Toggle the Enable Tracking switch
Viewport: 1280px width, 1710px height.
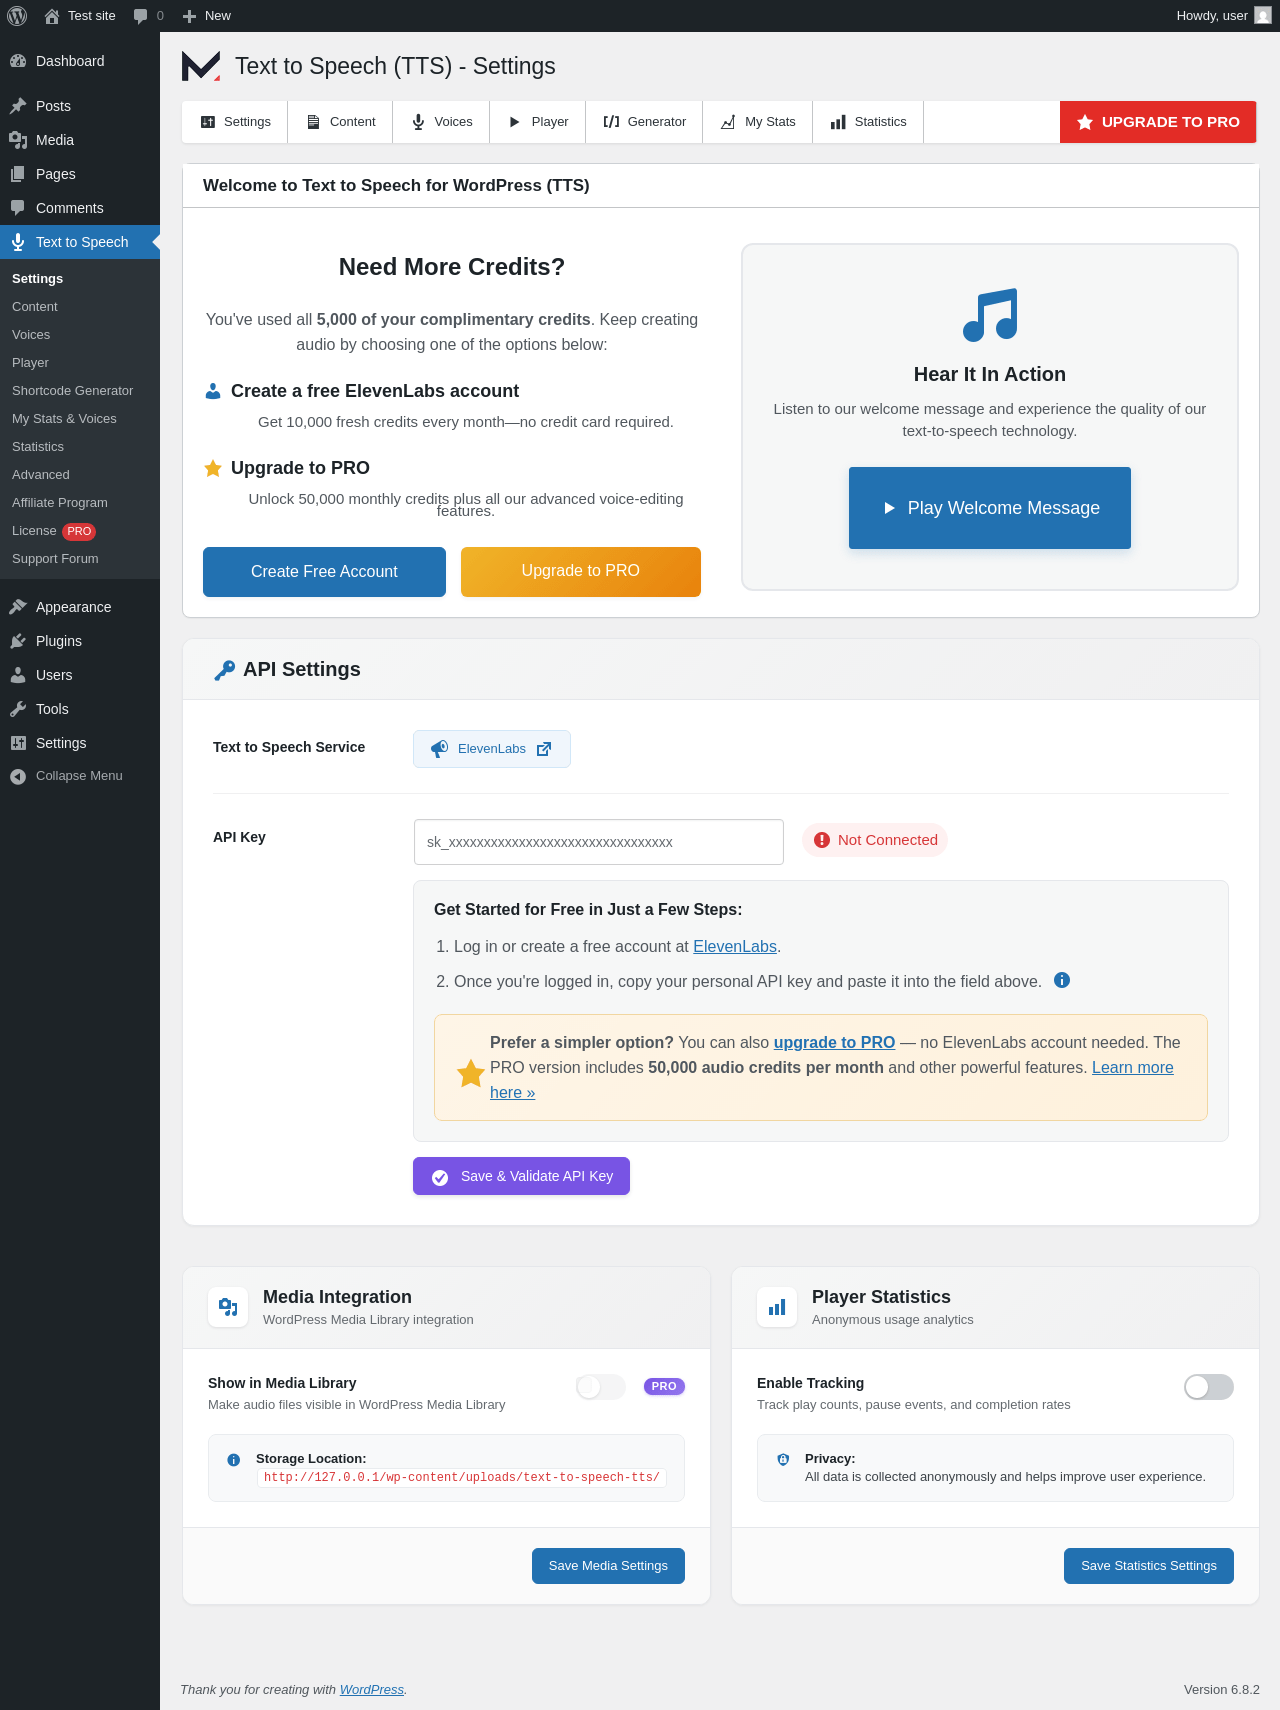pyautogui.click(x=1209, y=1387)
